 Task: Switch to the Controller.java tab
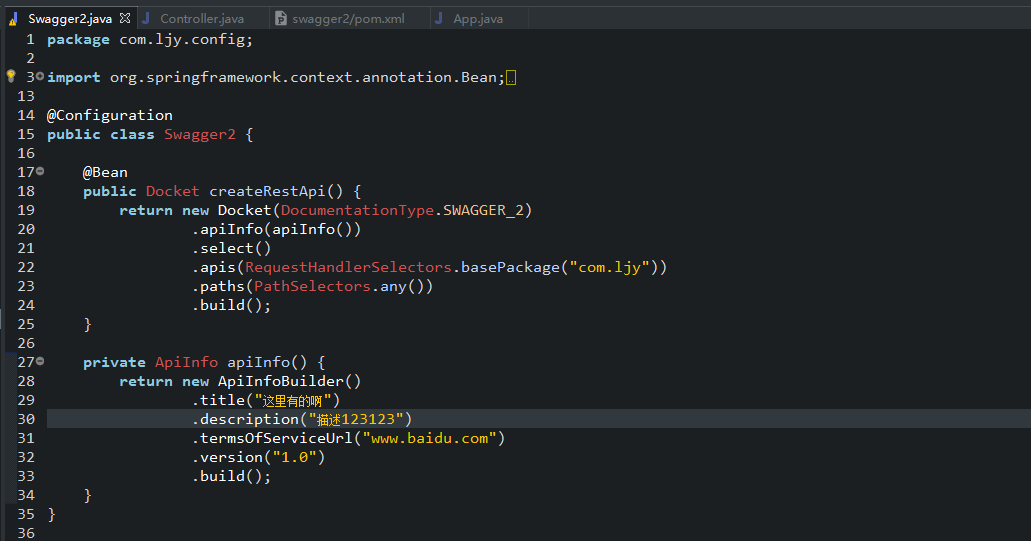pos(202,18)
